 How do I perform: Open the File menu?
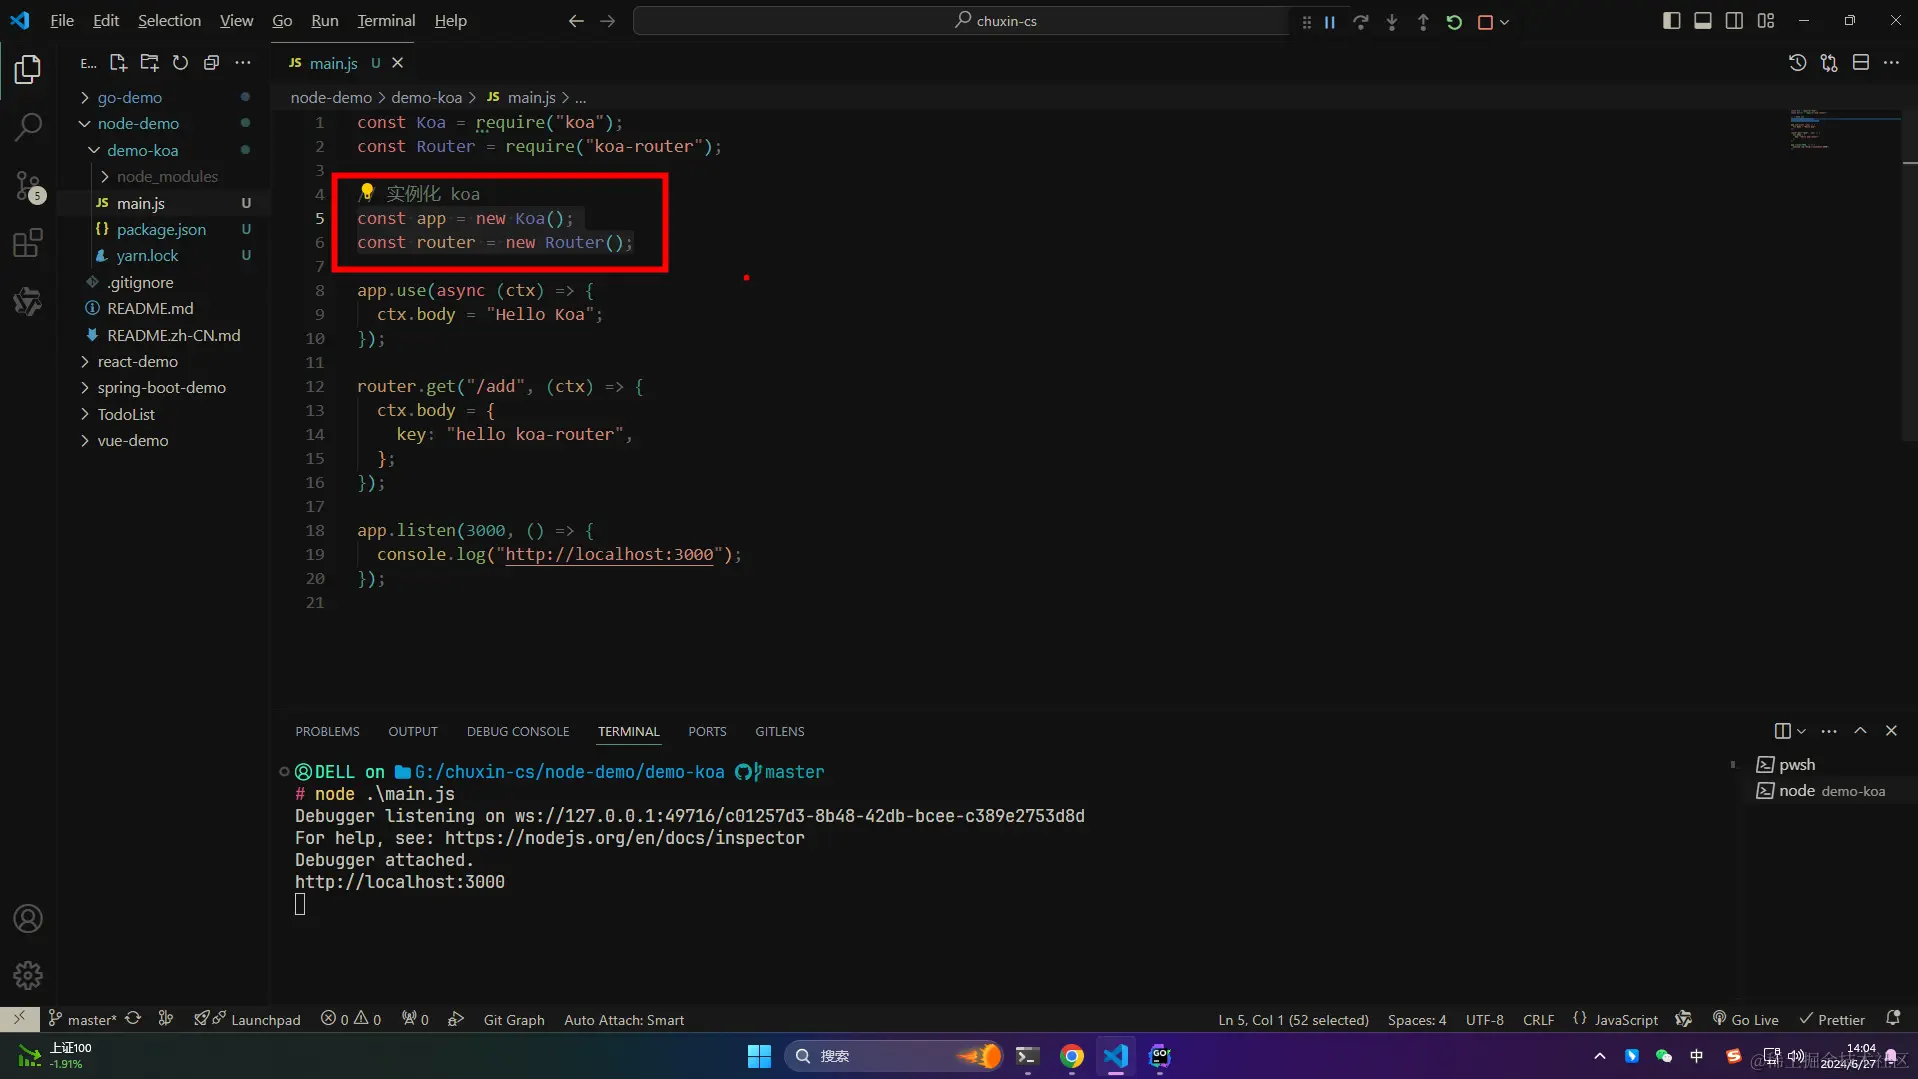62,21
